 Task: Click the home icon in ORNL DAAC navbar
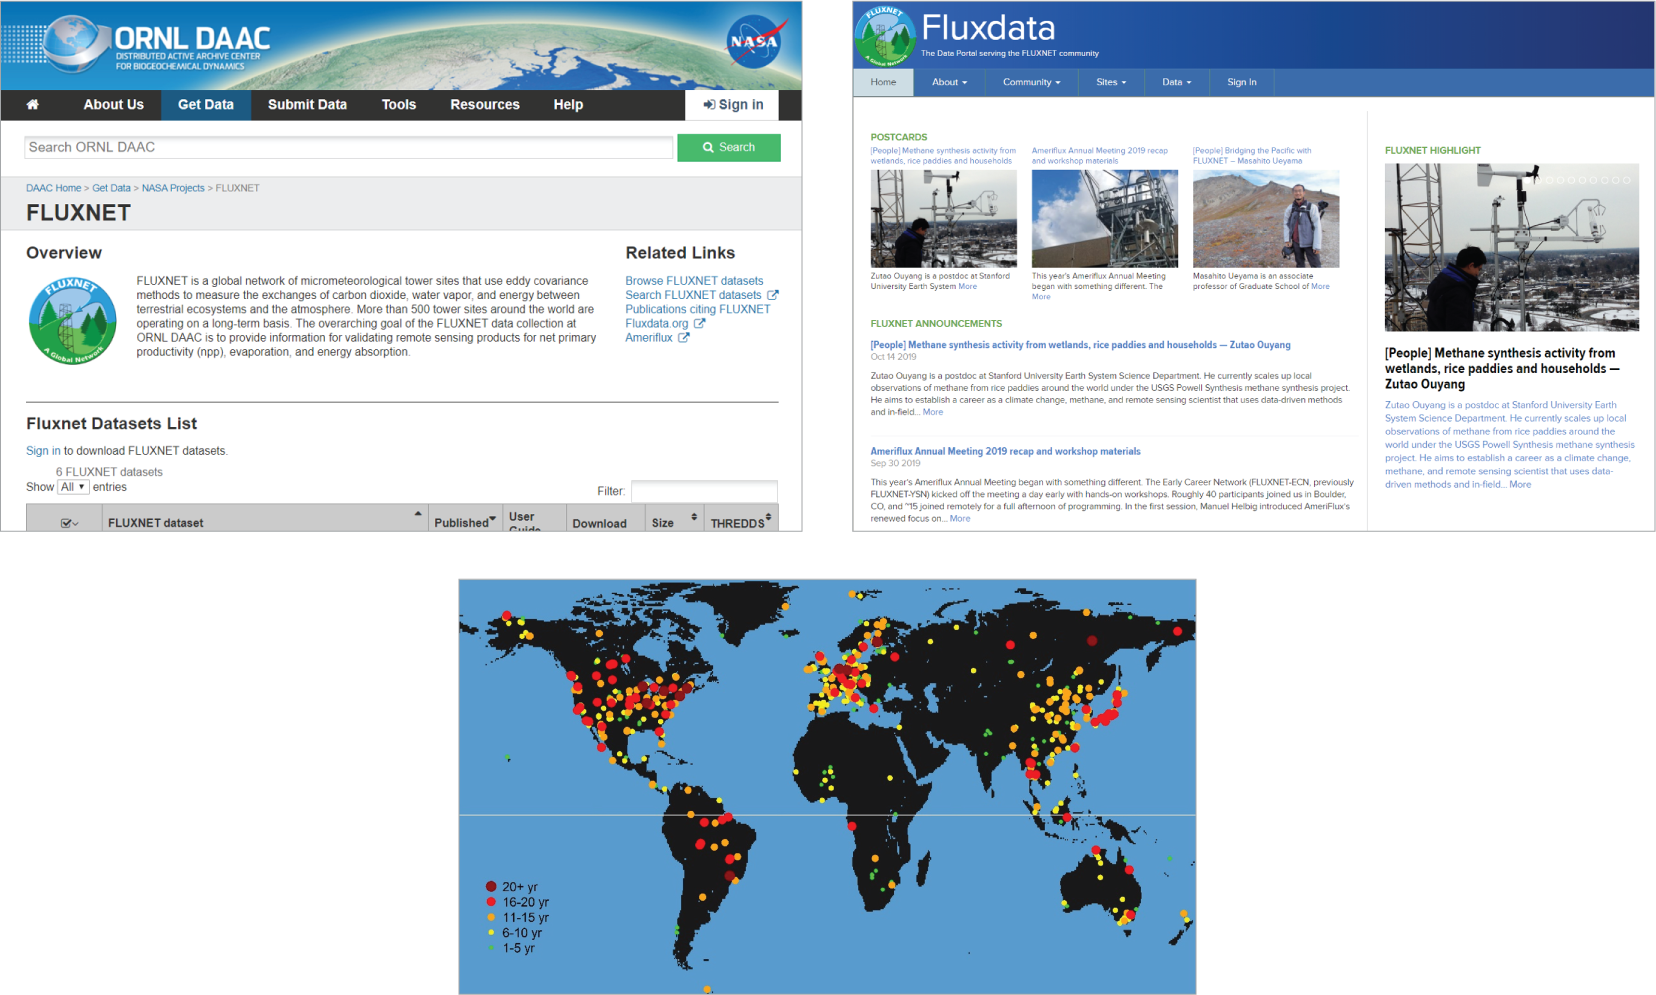(33, 104)
